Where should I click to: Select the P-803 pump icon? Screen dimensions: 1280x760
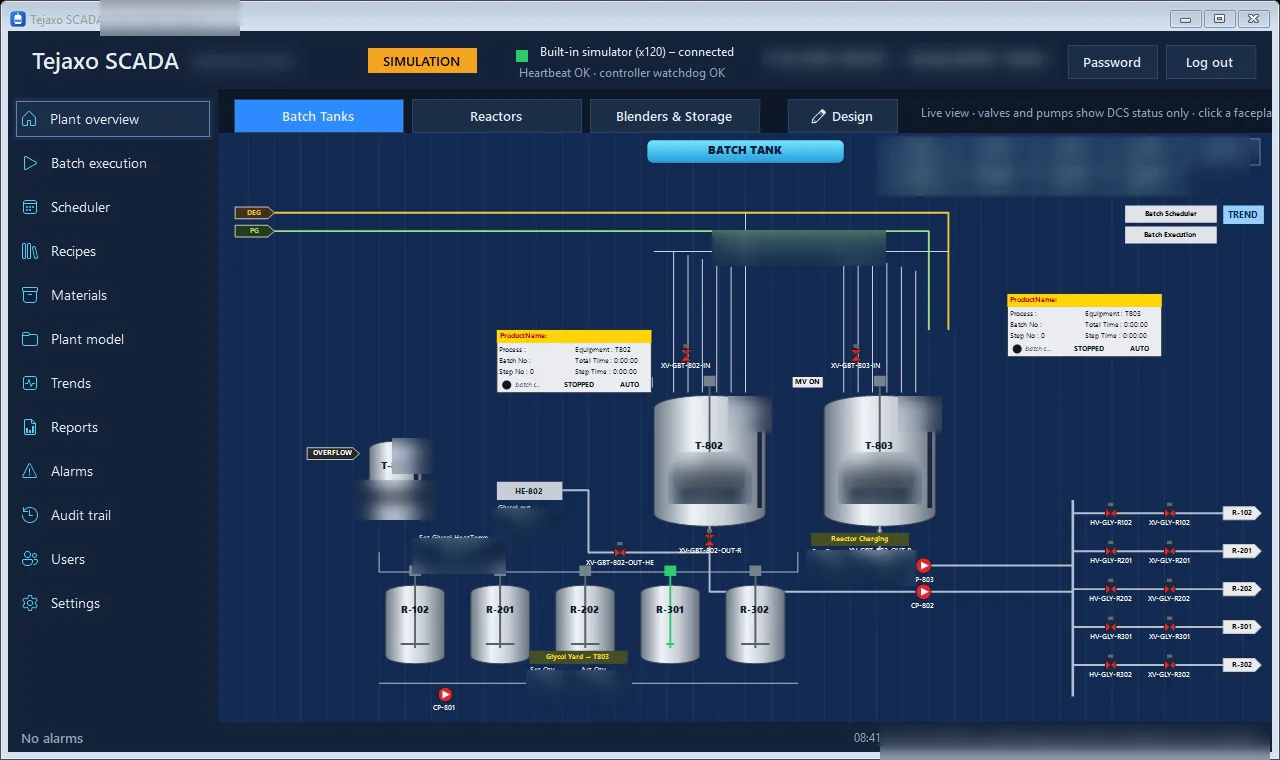(x=923, y=566)
